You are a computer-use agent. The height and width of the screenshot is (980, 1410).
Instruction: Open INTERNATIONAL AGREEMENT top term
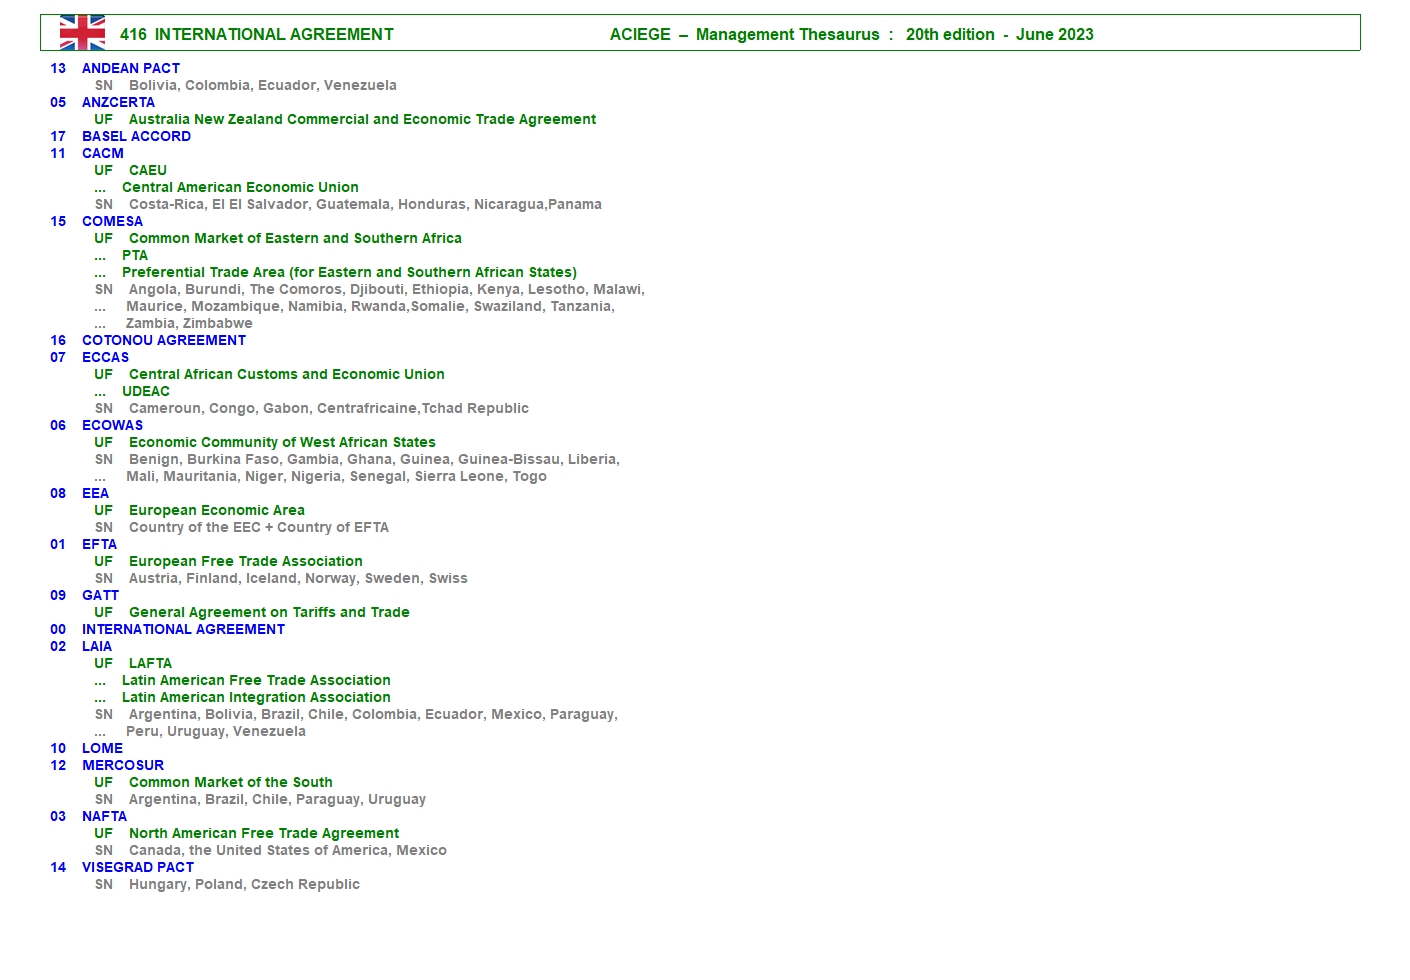[183, 629]
